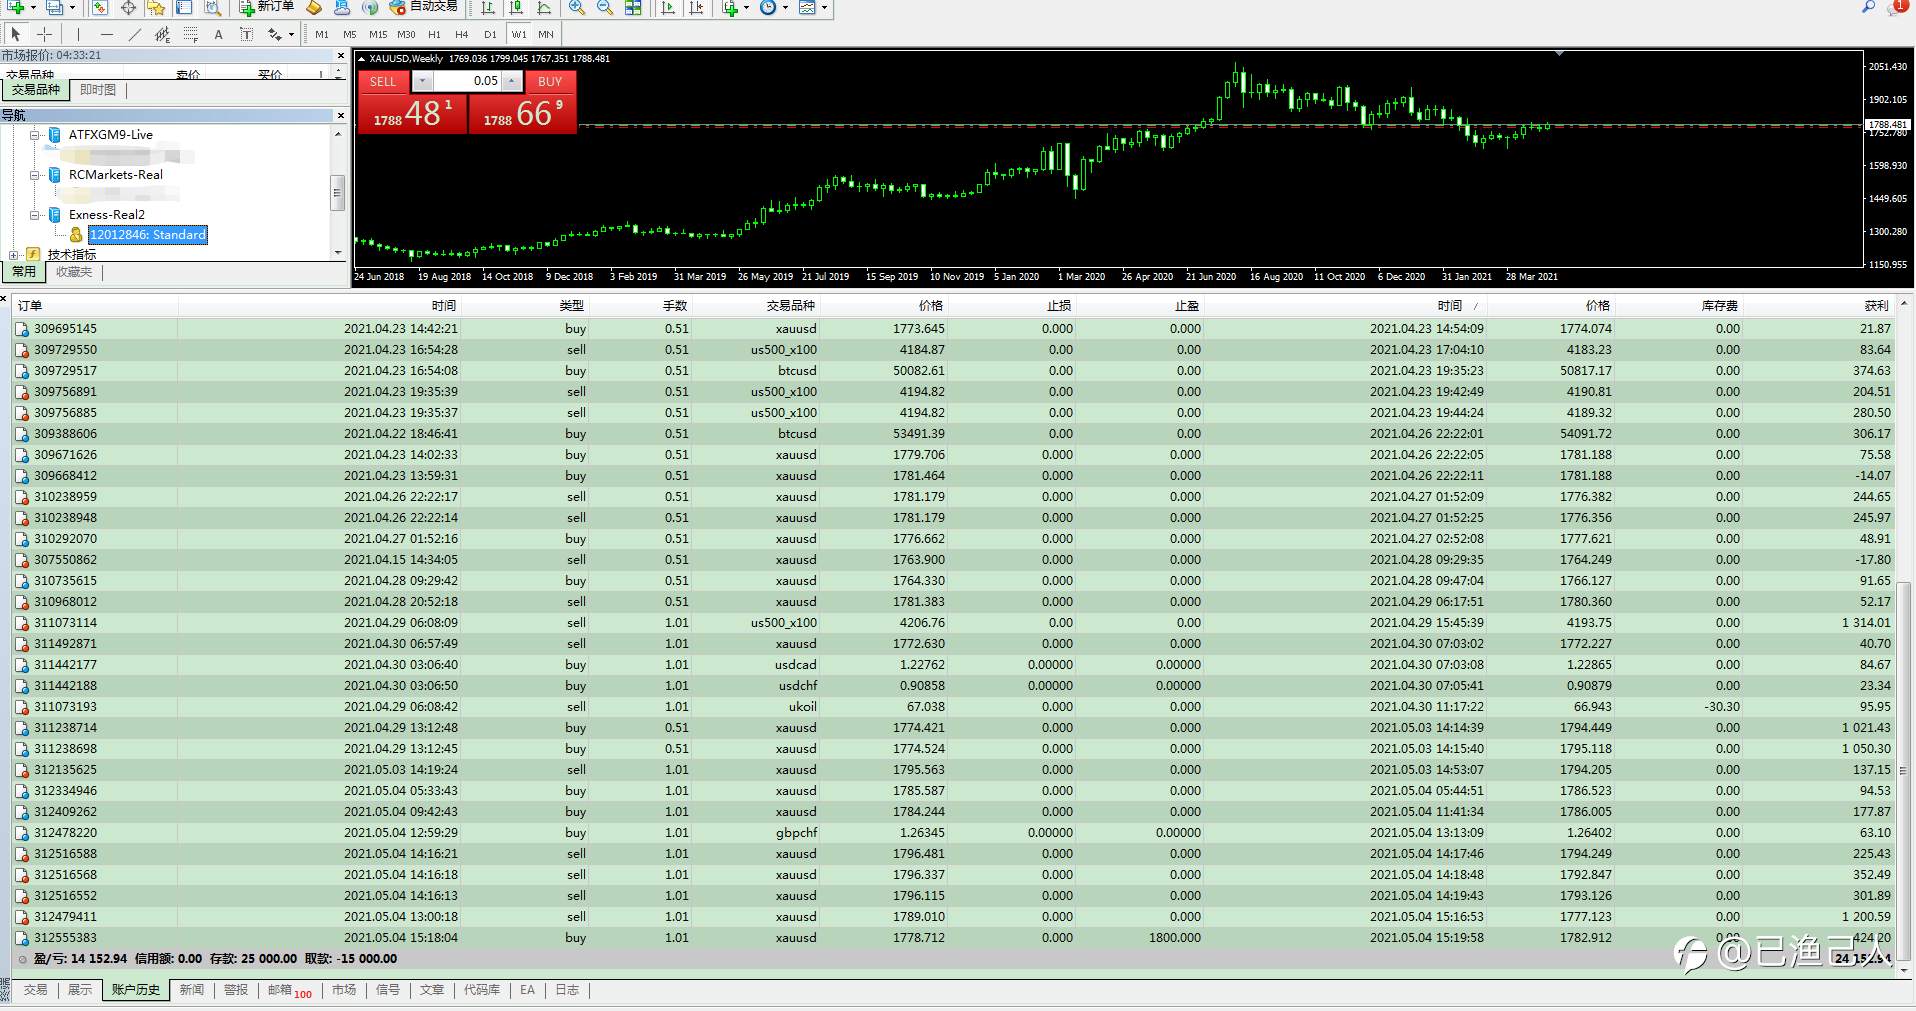Image resolution: width=1916 pixels, height=1011 pixels.
Task: Select the trendline drawing tool
Action: click(135, 34)
